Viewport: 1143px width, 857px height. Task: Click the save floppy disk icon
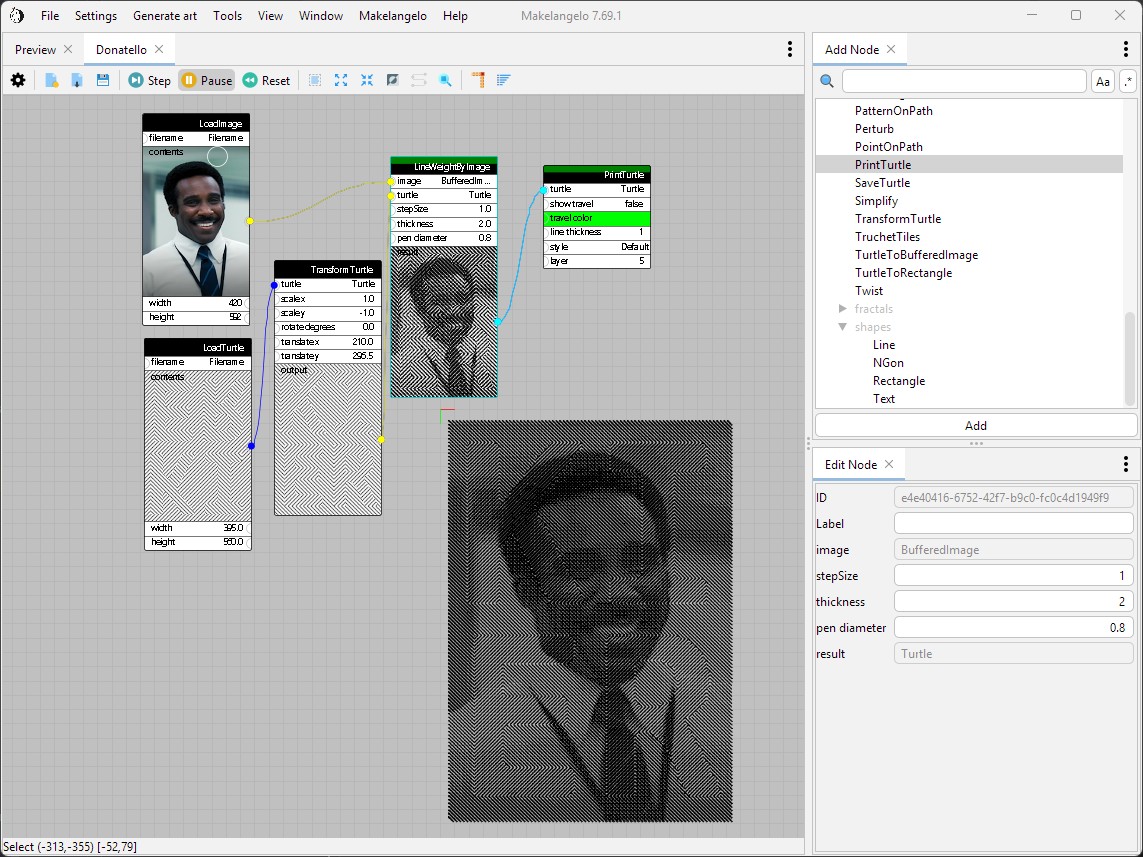102,80
